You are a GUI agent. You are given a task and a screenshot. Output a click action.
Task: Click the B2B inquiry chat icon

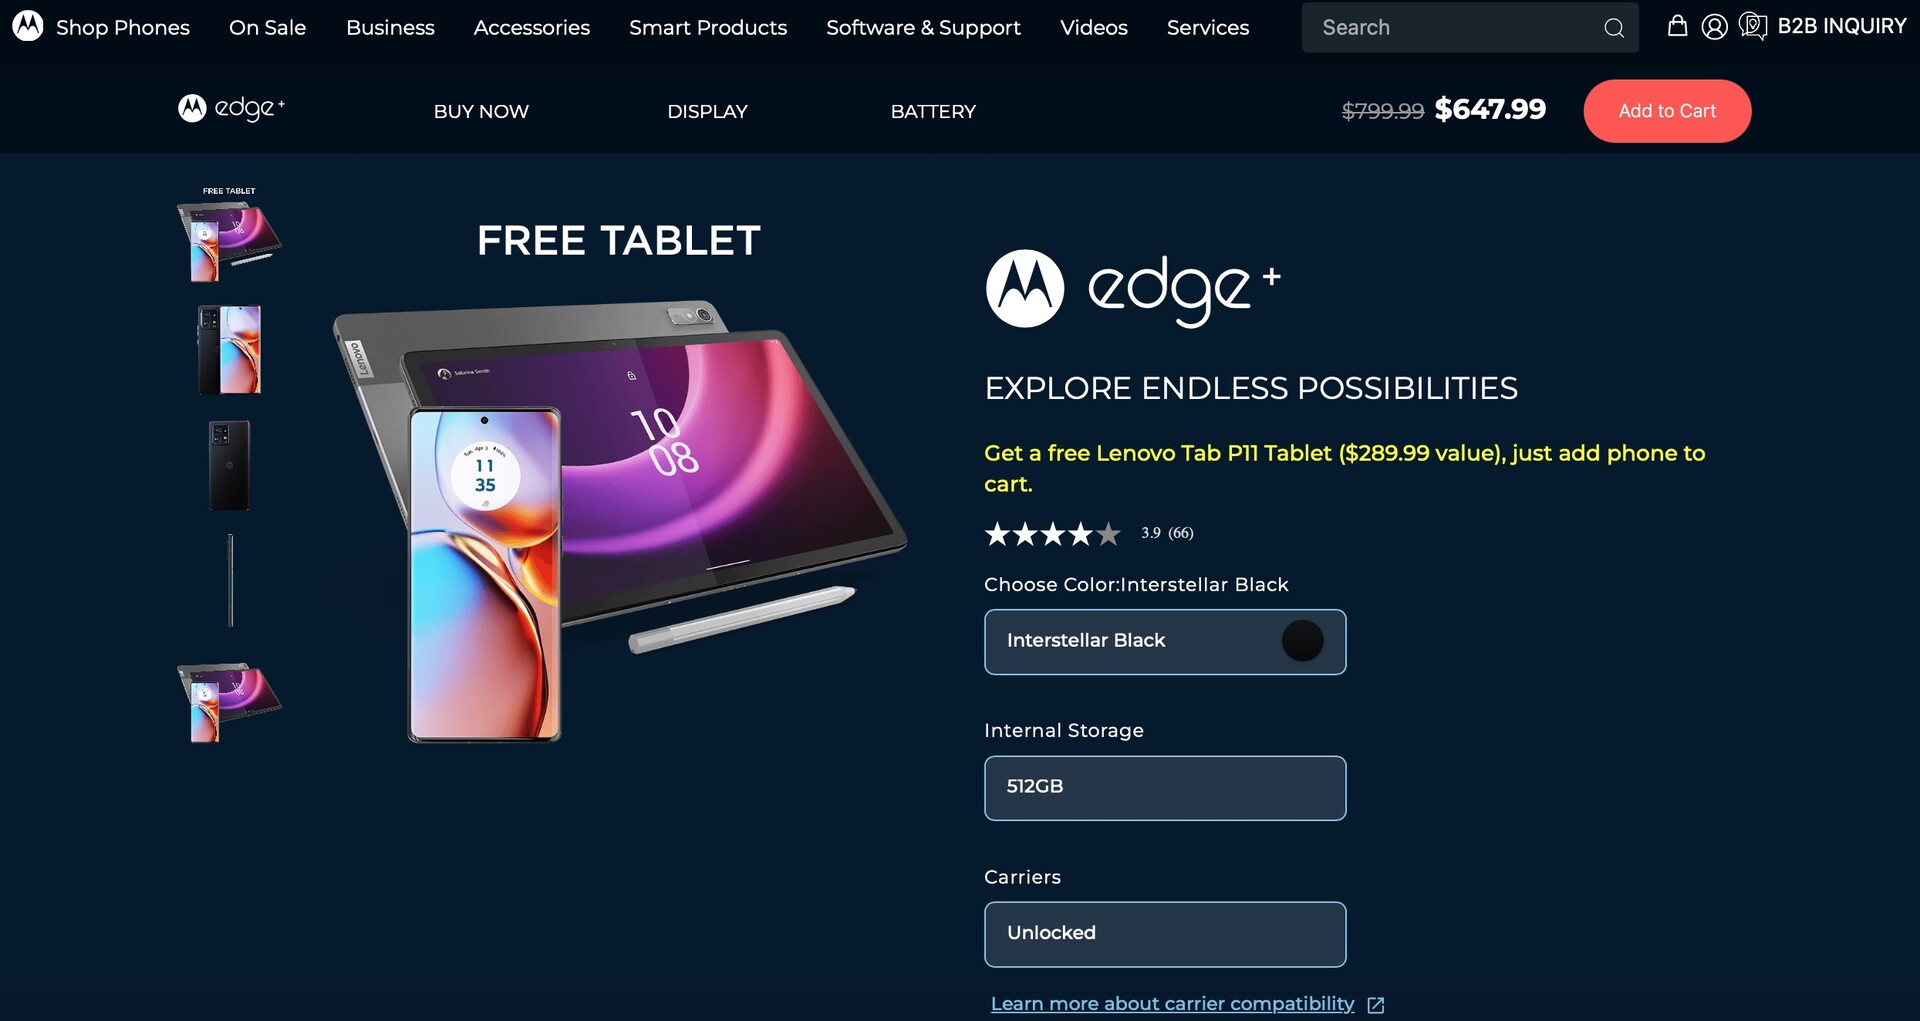1752,26
